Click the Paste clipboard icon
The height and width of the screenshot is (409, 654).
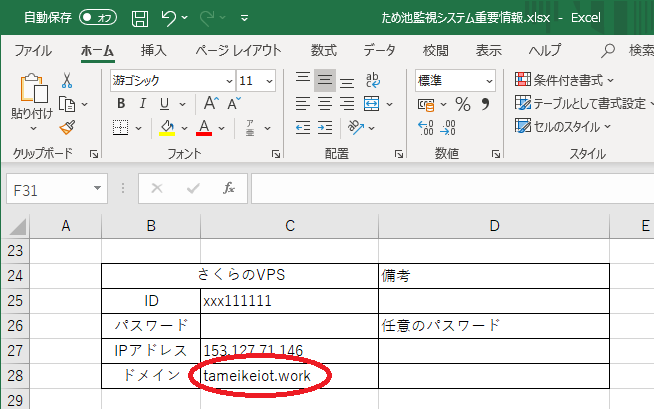click(x=32, y=95)
